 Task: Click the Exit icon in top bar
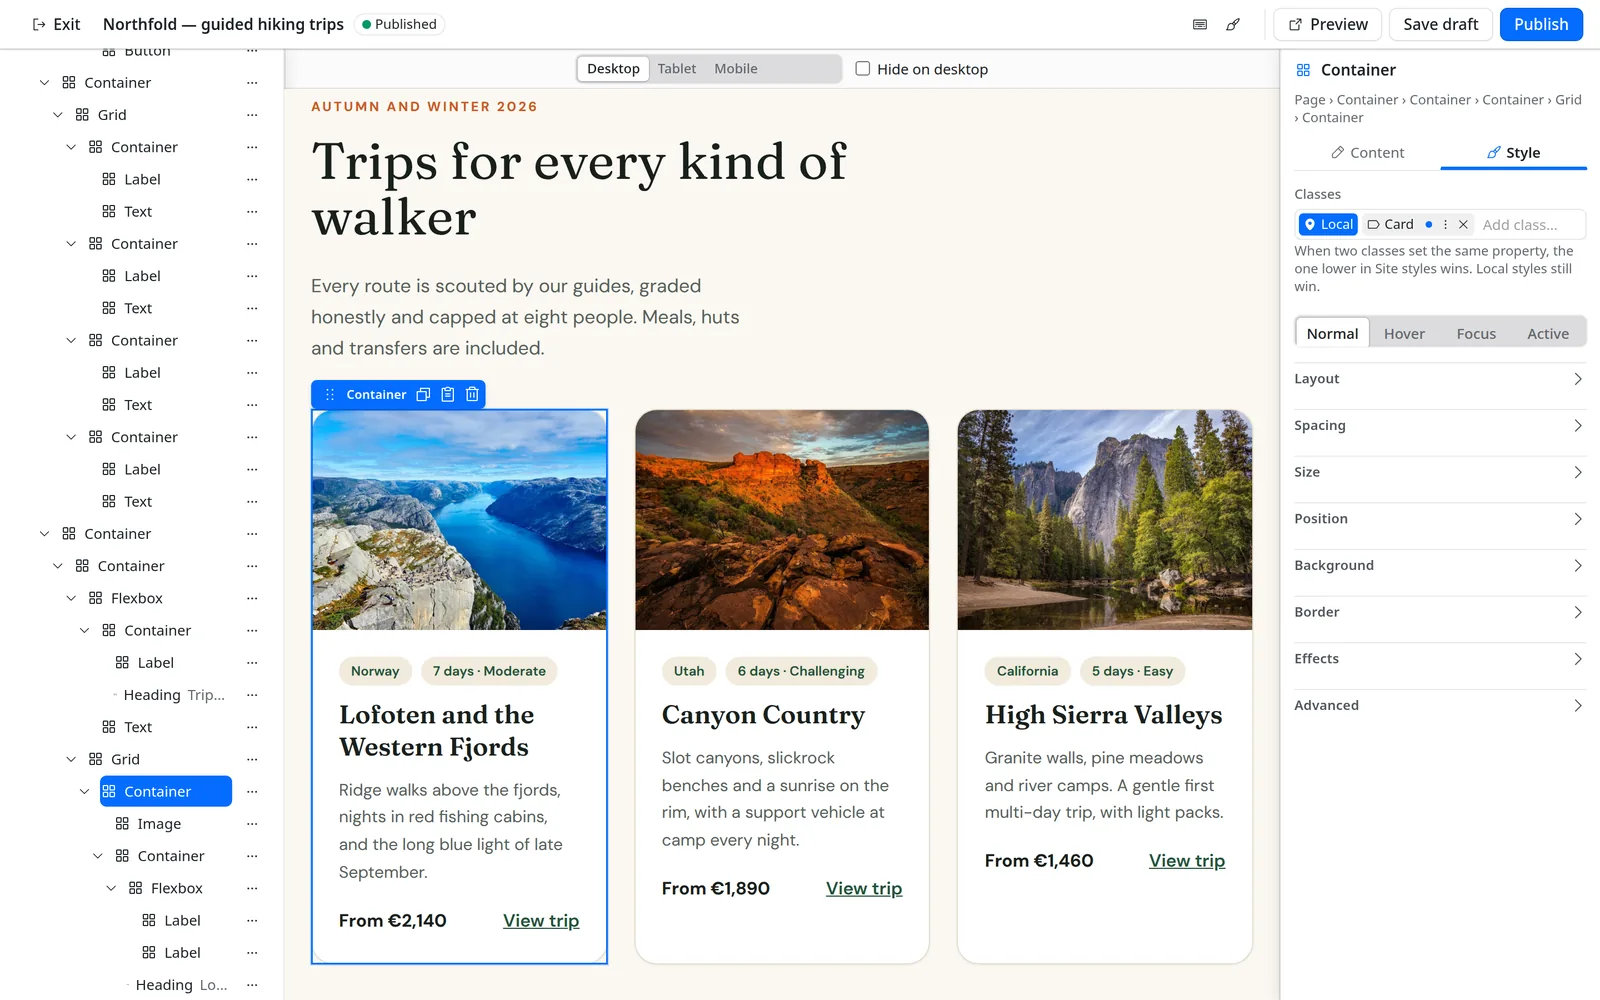tap(39, 24)
